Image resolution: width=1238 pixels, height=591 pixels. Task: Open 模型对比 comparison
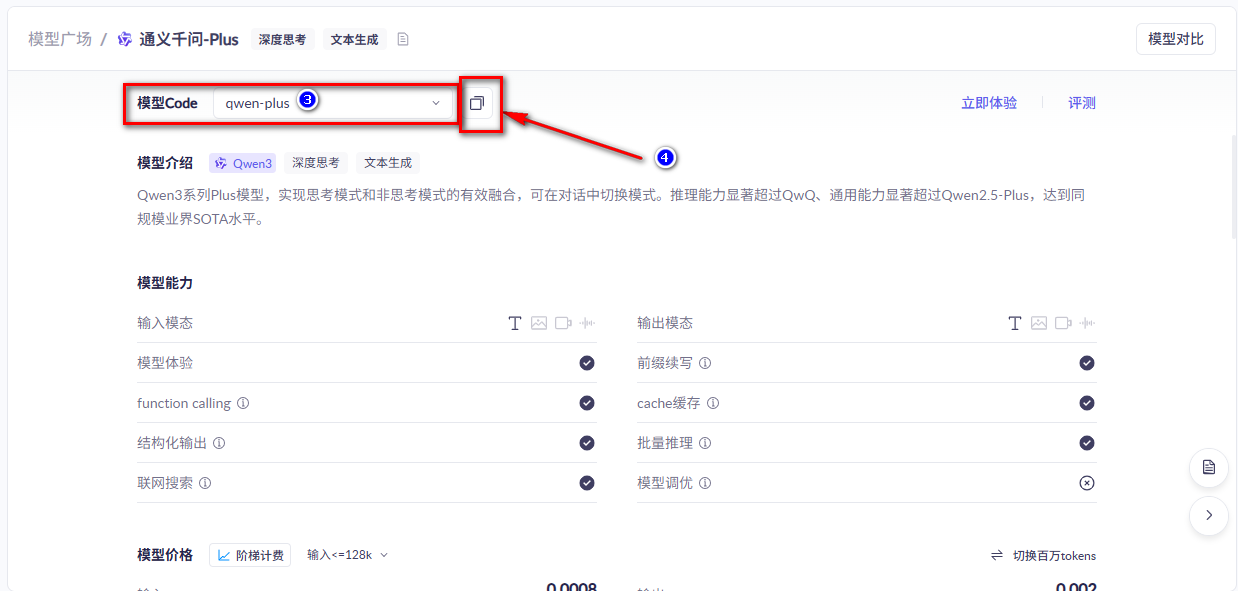click(1175, 39)
